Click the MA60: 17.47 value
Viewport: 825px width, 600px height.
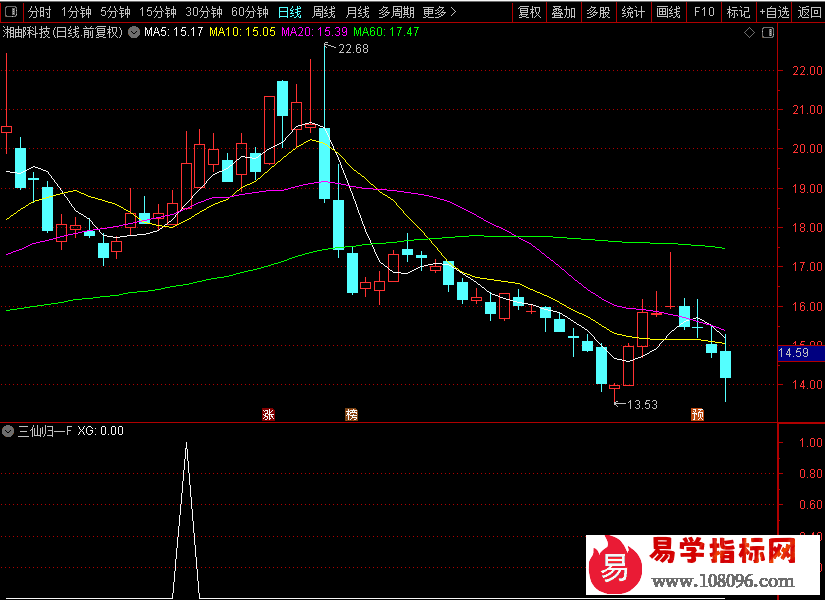pyautogui.click(x=386, y=32)
